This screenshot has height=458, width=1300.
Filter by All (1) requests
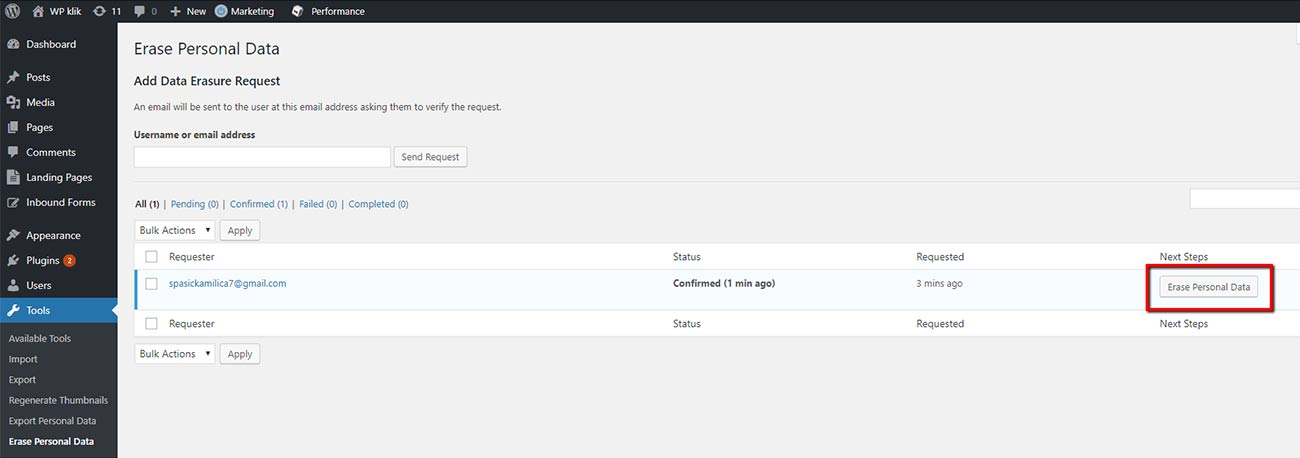147,204
